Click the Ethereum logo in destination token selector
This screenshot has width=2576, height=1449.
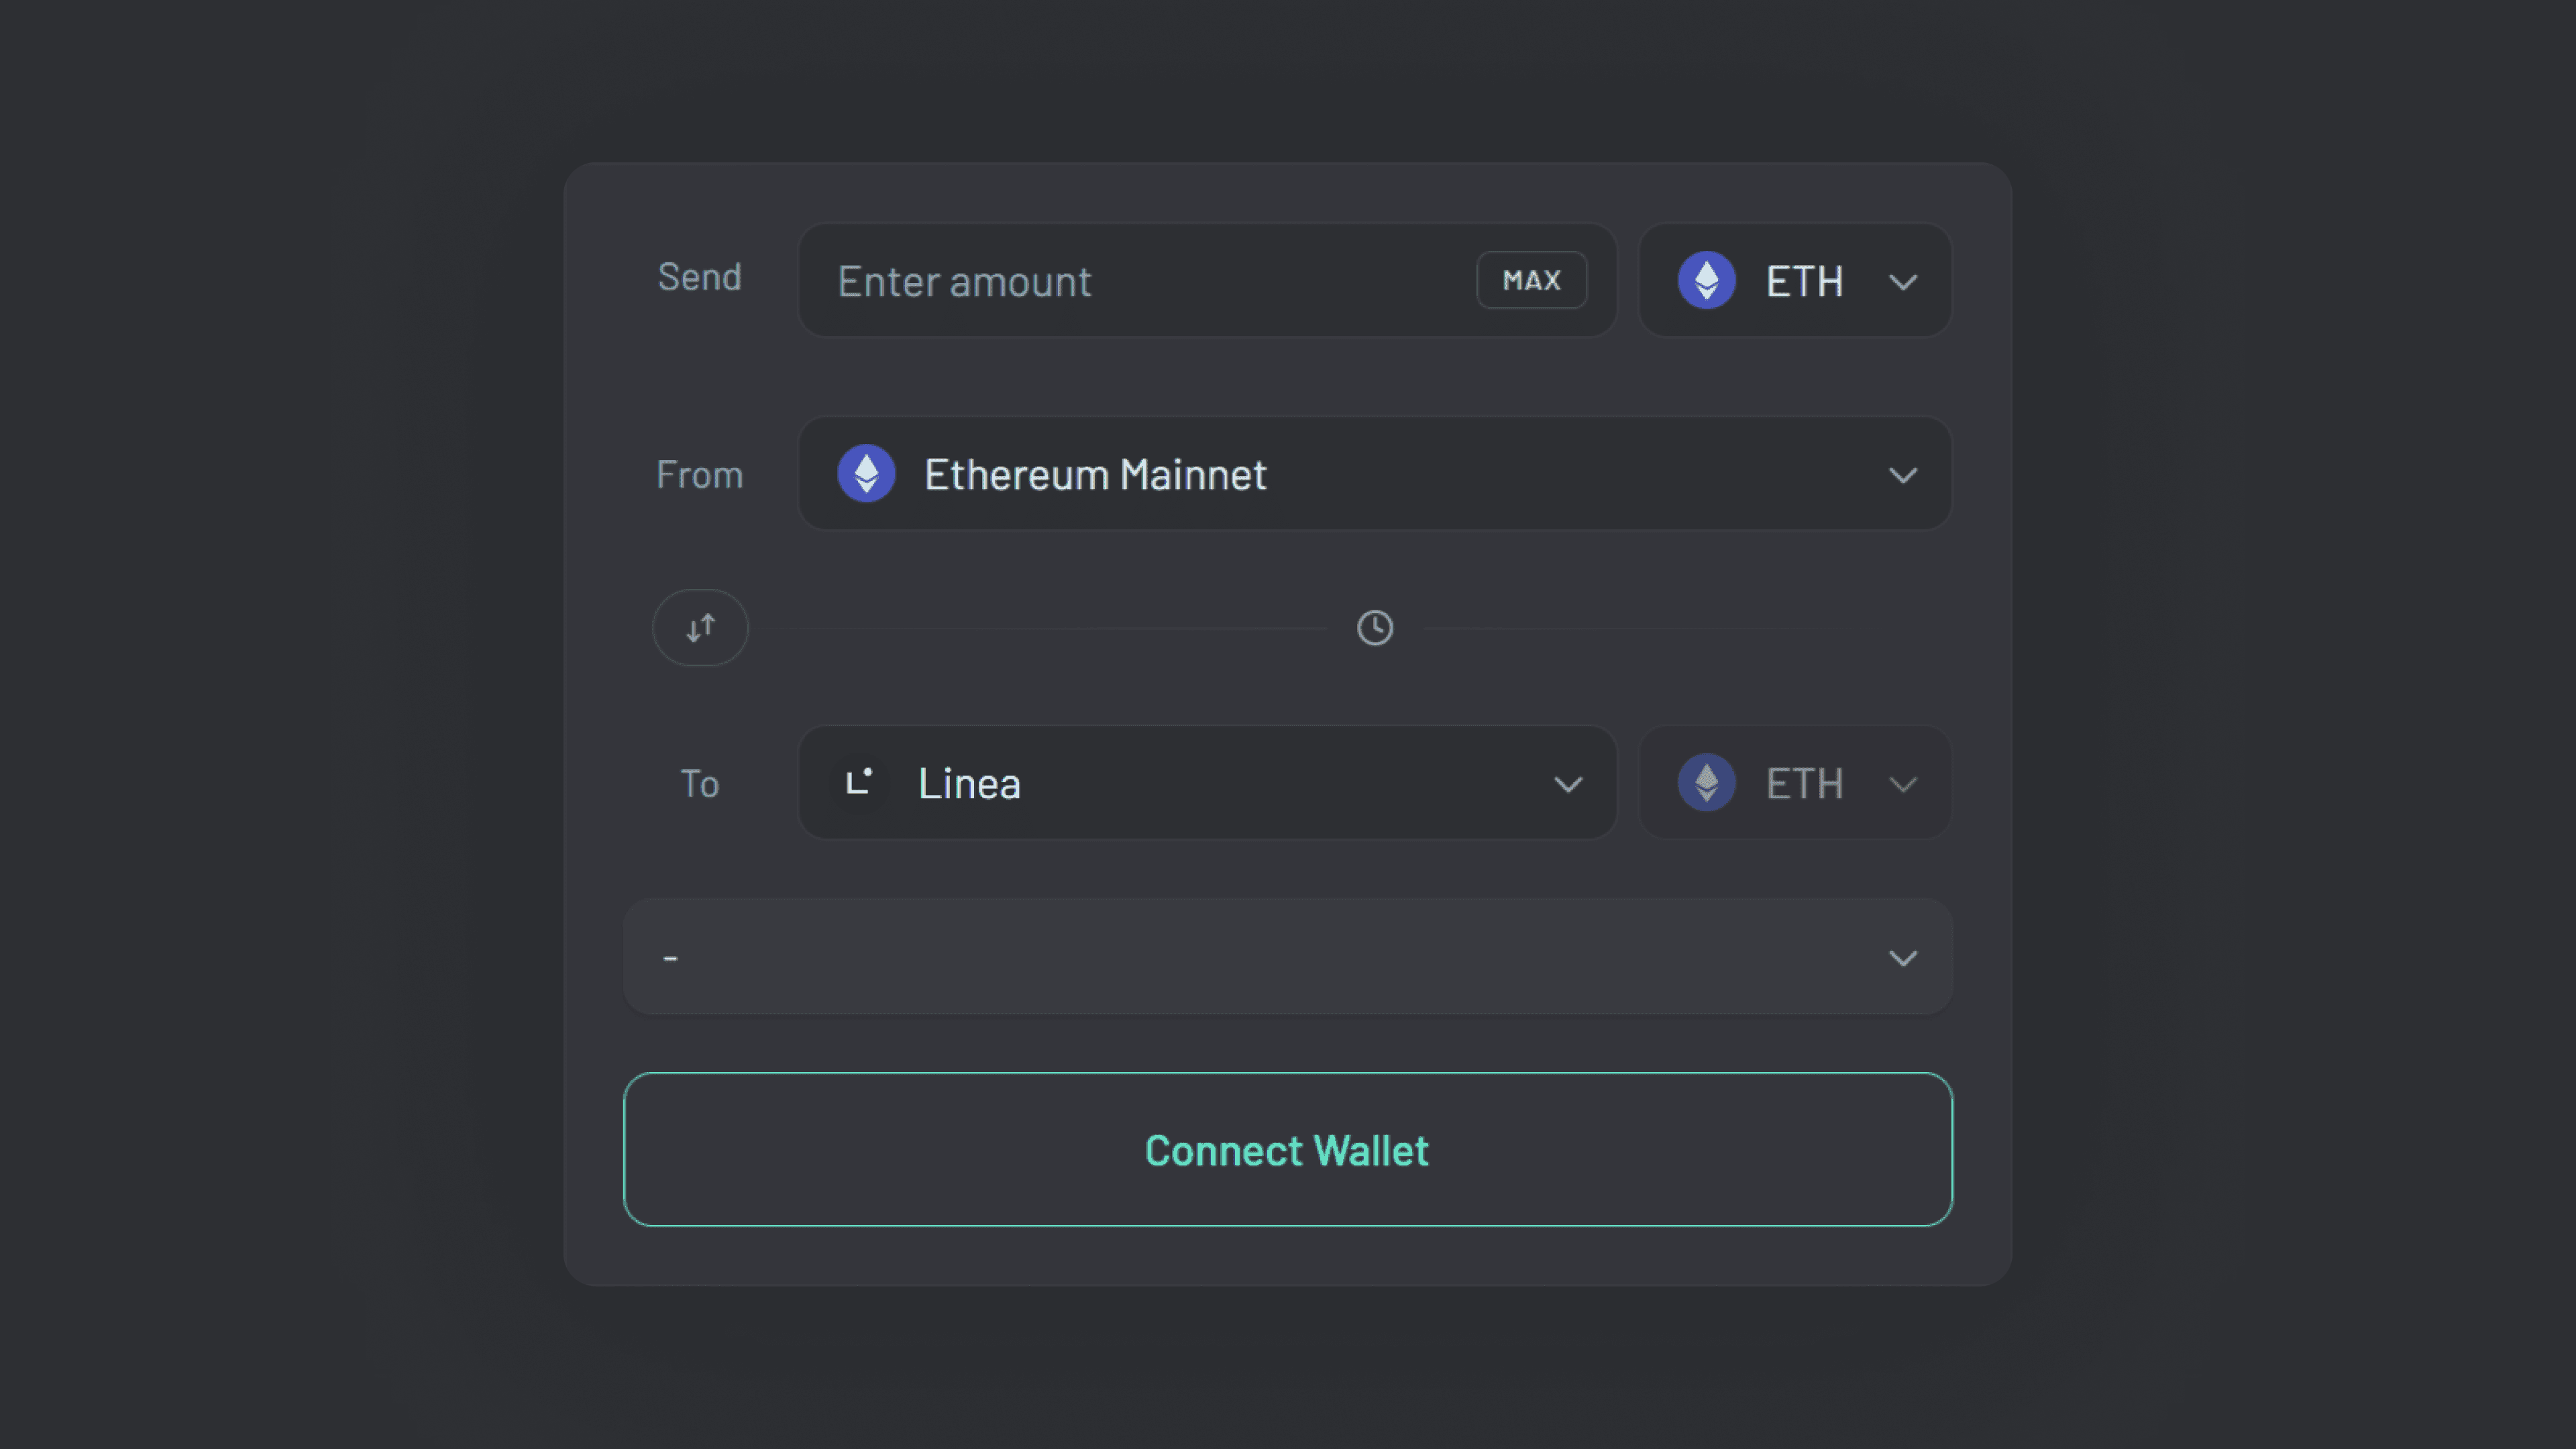click(x=1706, y=783)
